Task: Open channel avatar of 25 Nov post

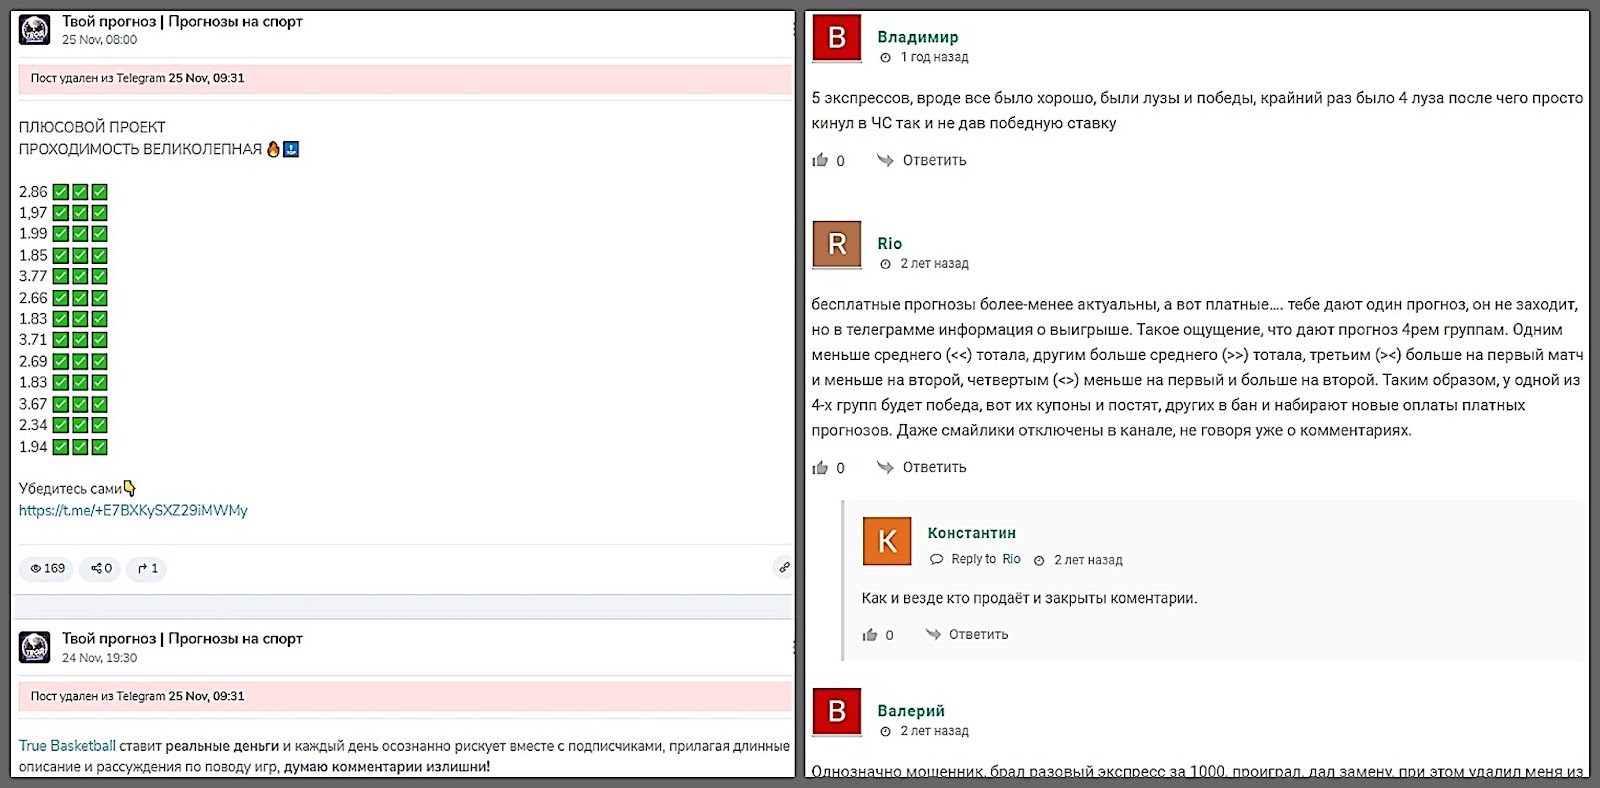Action: pyautogui.click(x=35, y=30)
